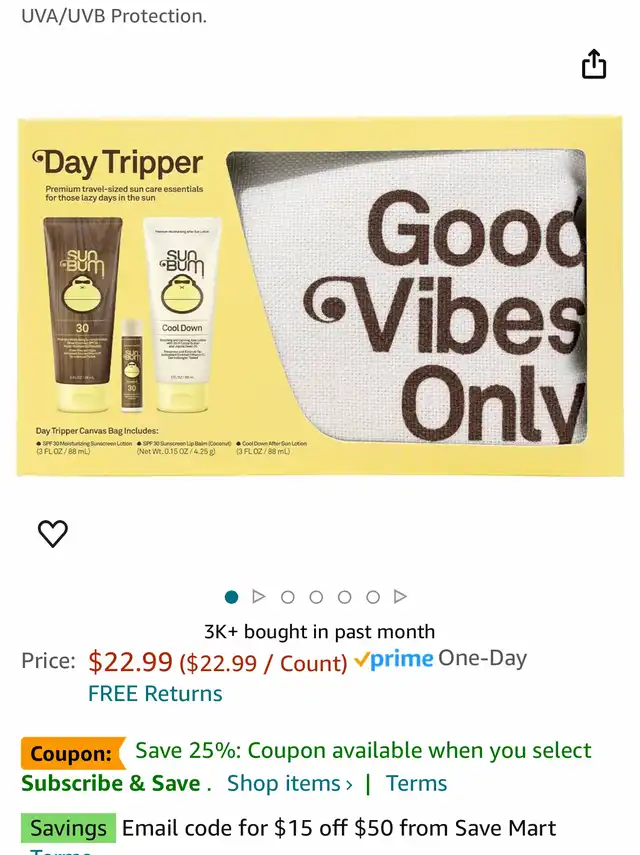The image size is (640, 855).
Task: Click the FREE Returns link
Action: point(155,694)
